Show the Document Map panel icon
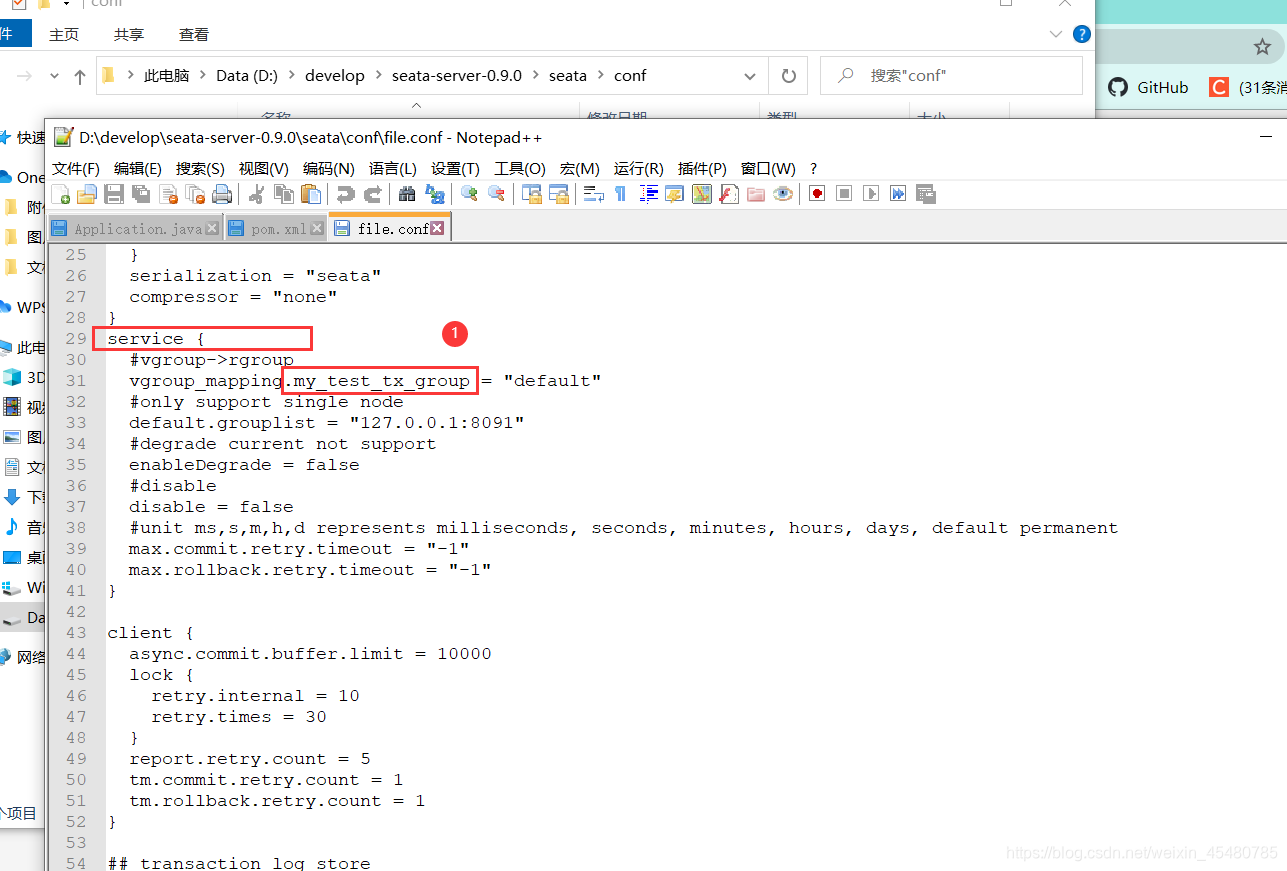This screenshot has width=1287, height=871. click(702, 194)
